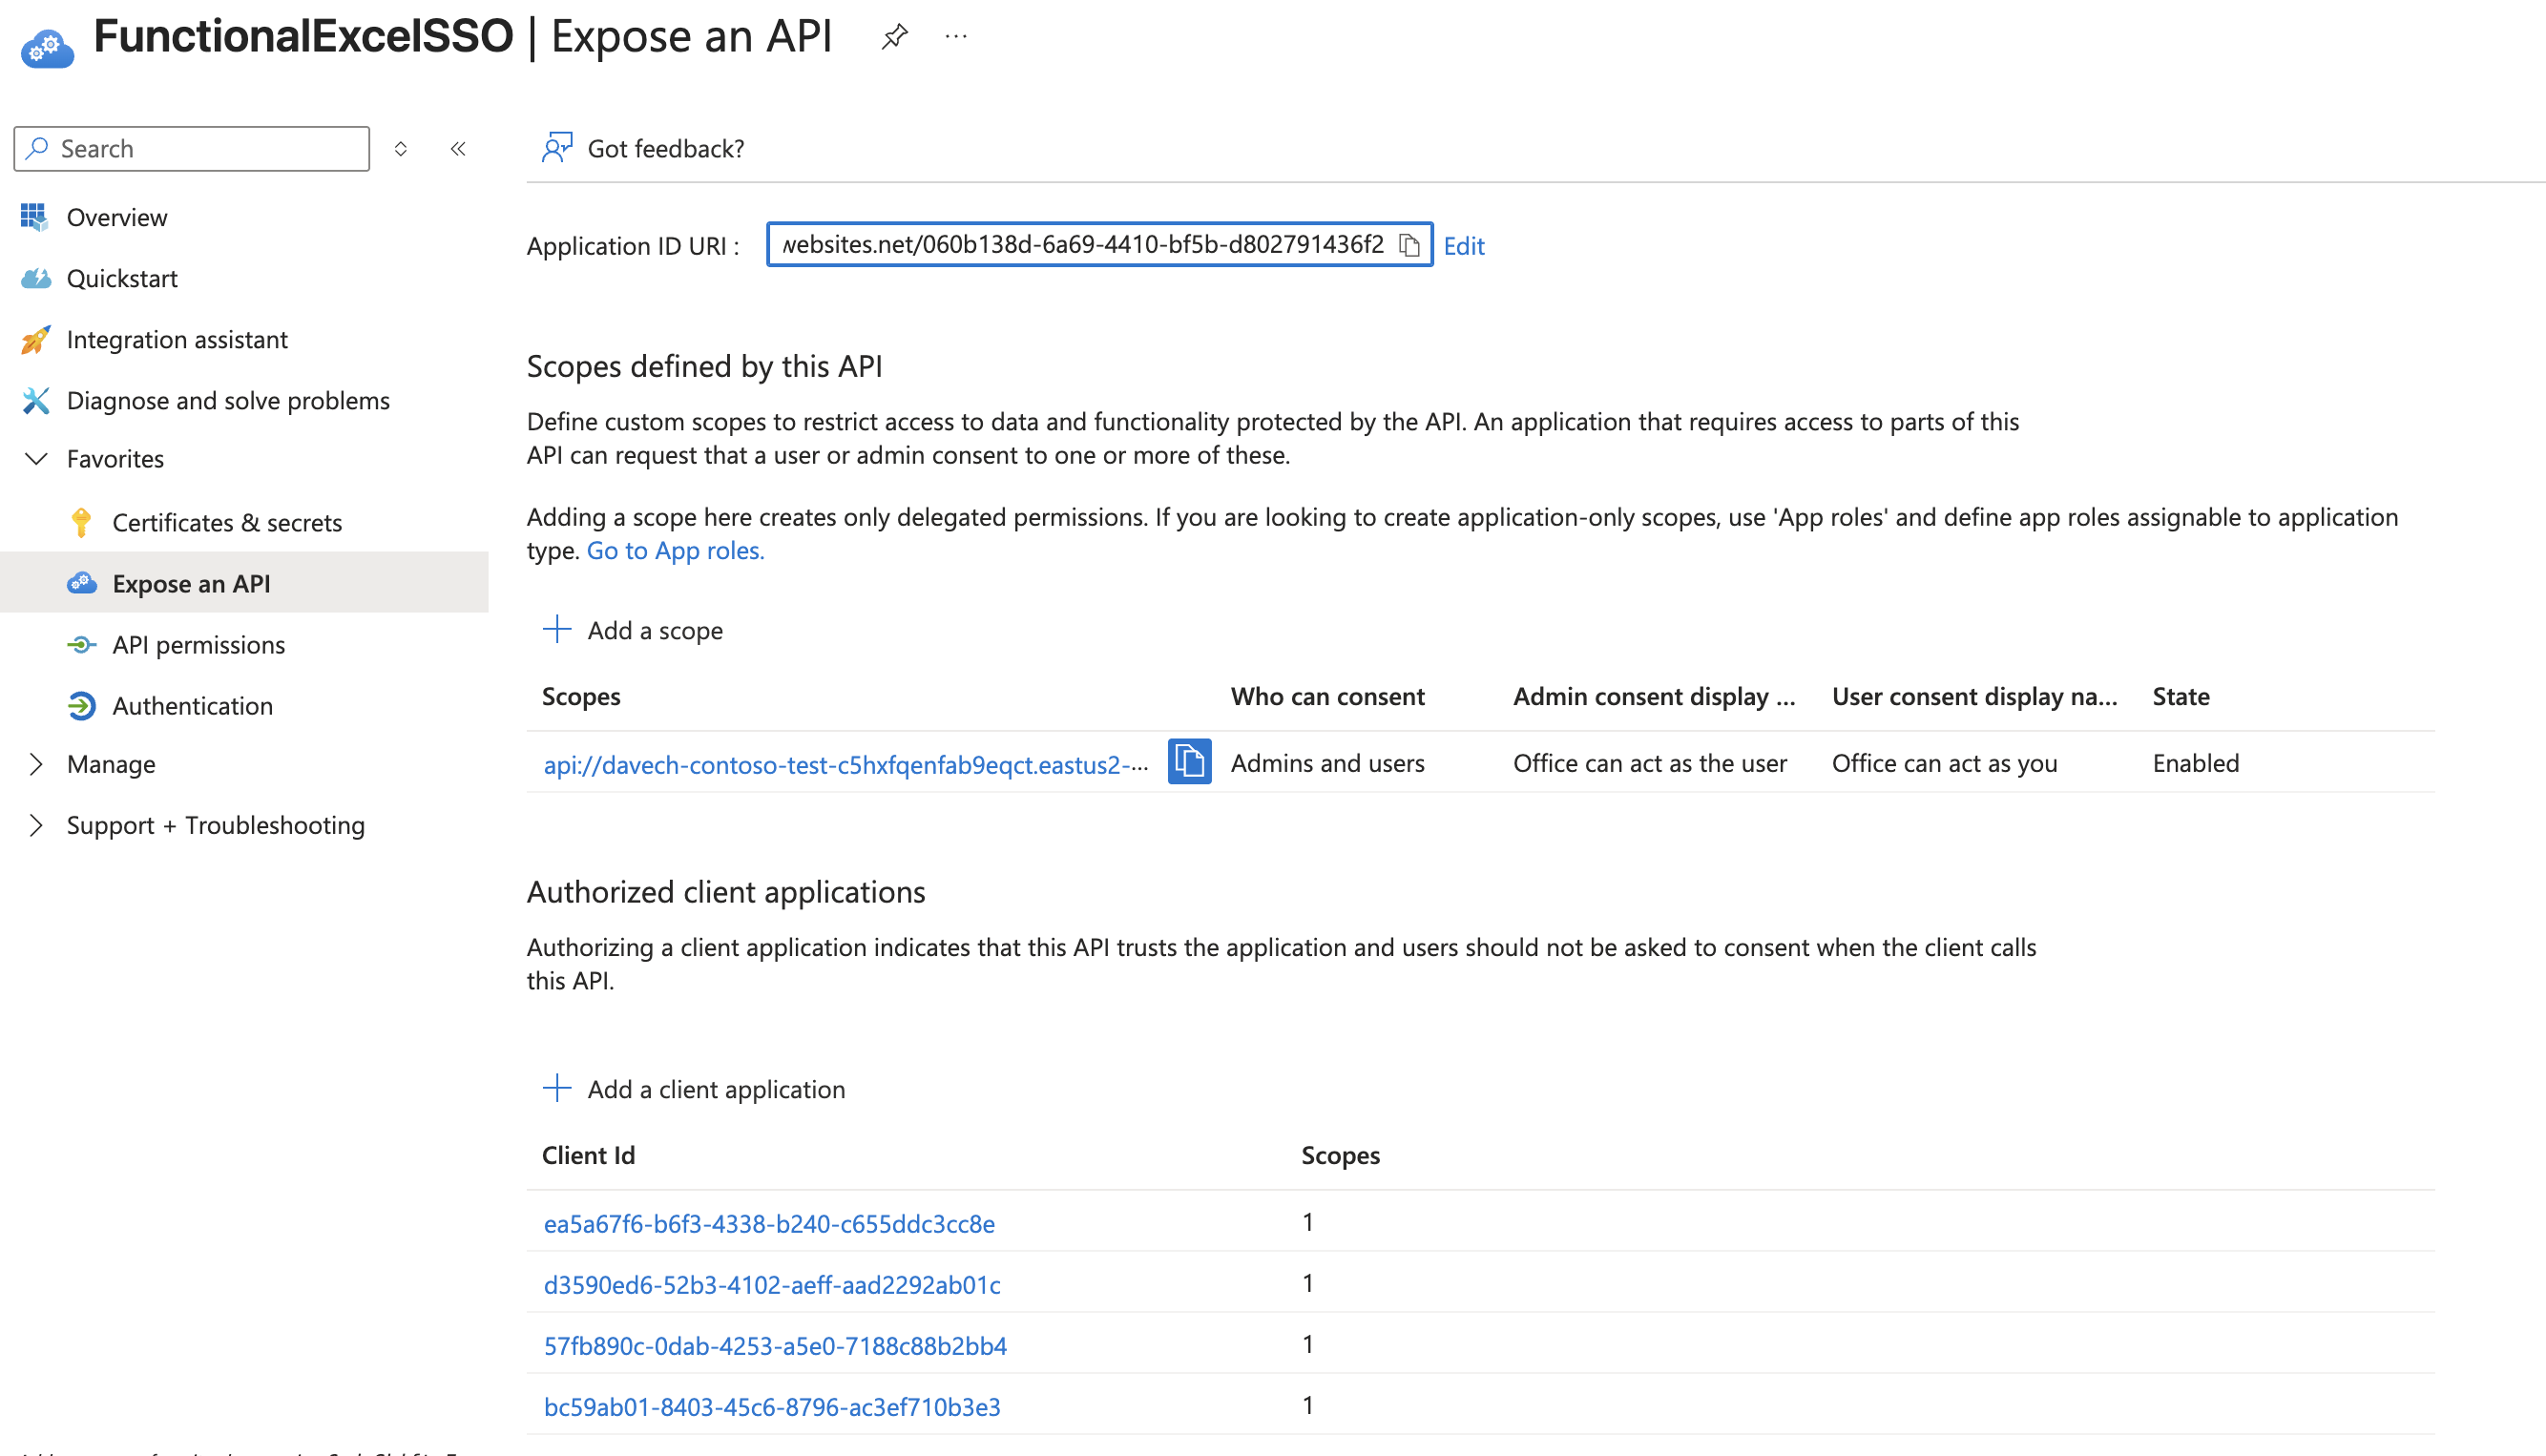Viewport: 2546px width, 1456px height.
Task: Collapse the sidebar with double chevron
Action: pos(458,149)
